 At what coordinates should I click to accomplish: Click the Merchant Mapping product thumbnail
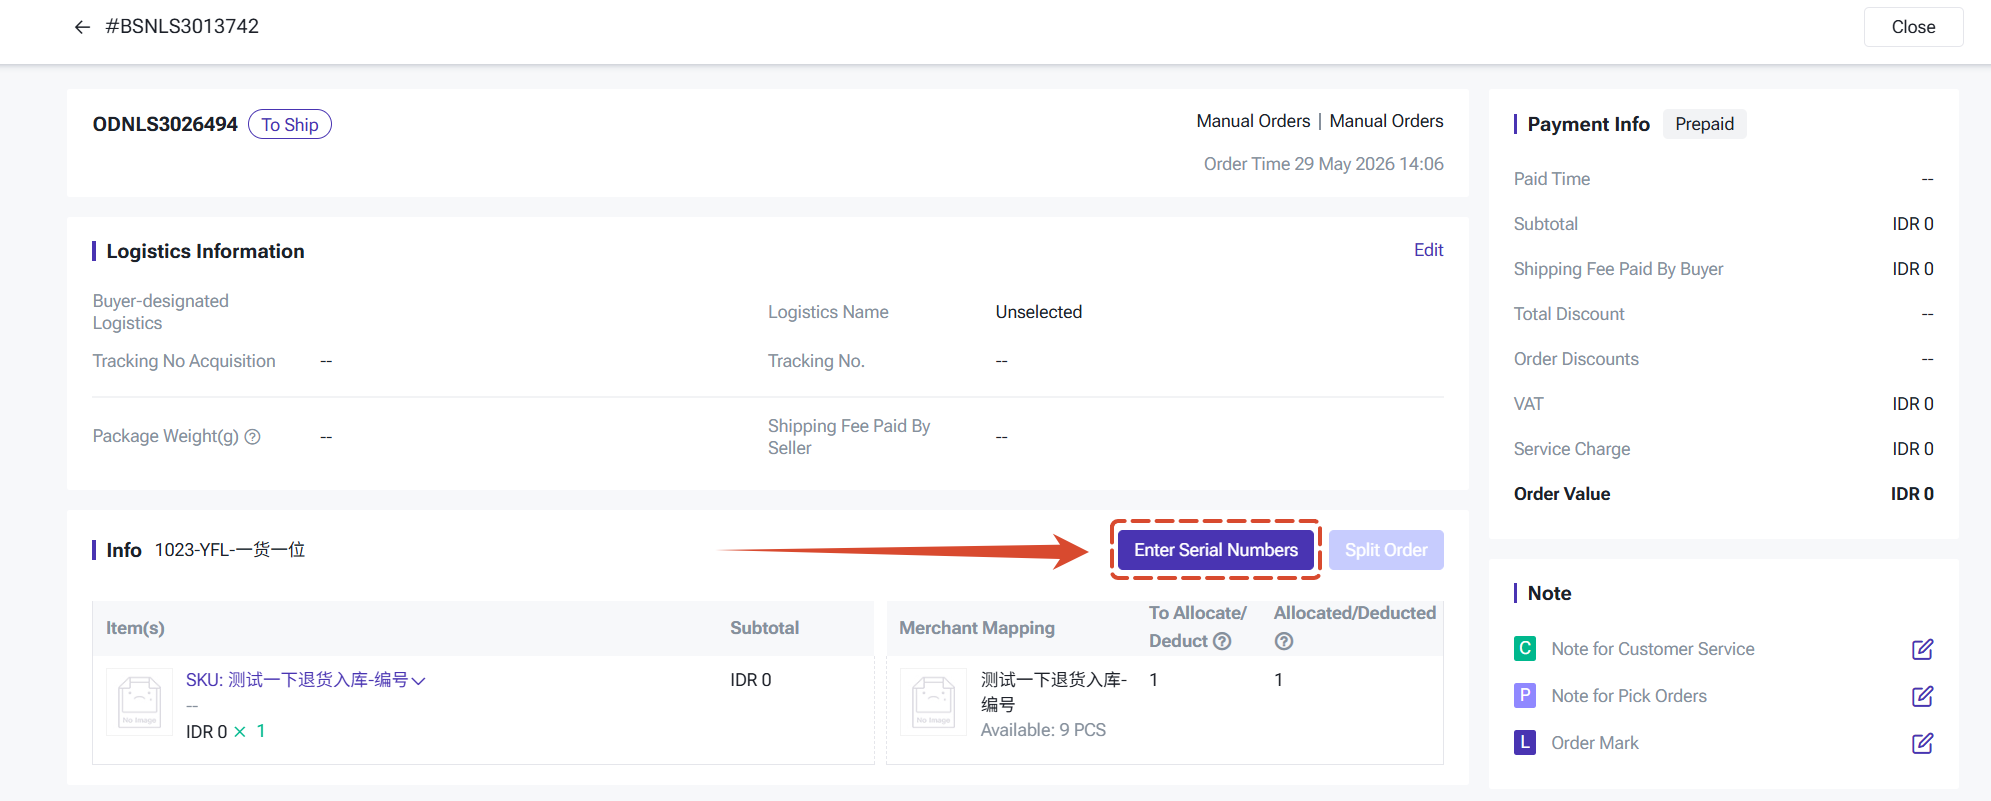pos(933,702)
